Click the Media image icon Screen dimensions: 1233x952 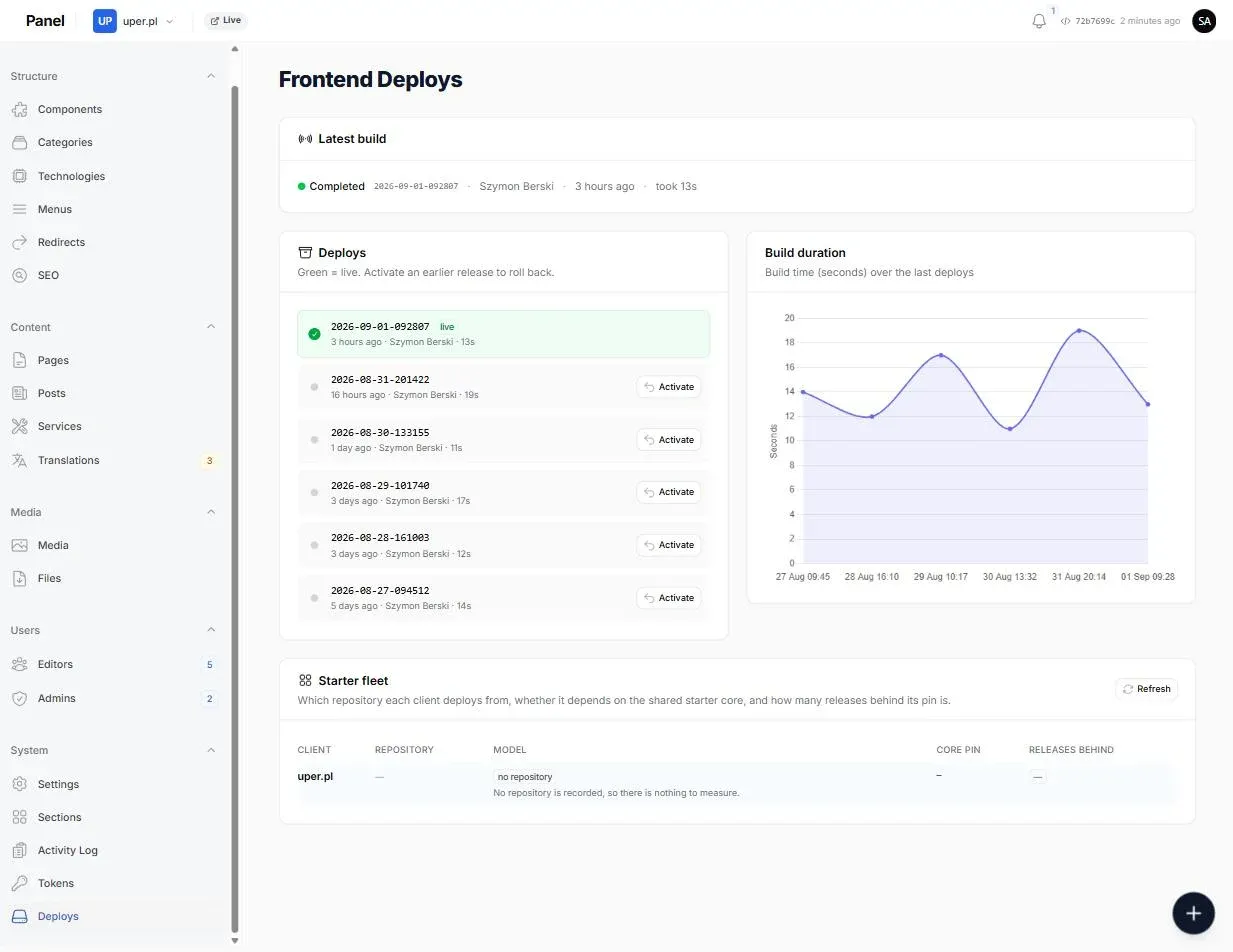(x=19, y=545)
